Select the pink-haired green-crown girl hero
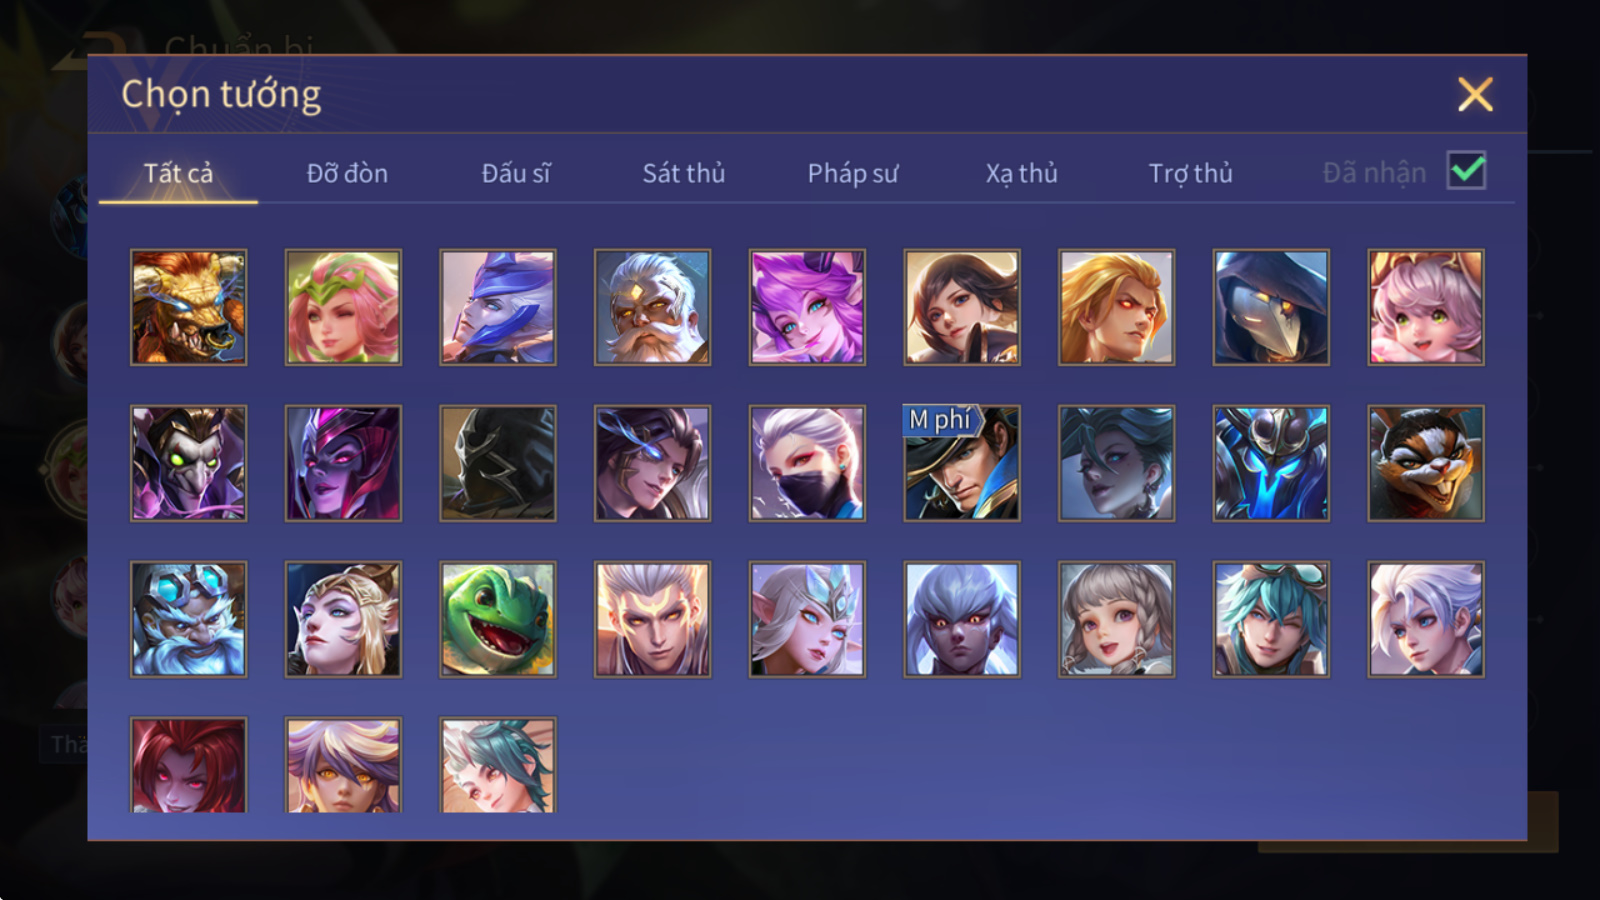The height and width of the screenshot is (900, 1600). coord(343,307)
